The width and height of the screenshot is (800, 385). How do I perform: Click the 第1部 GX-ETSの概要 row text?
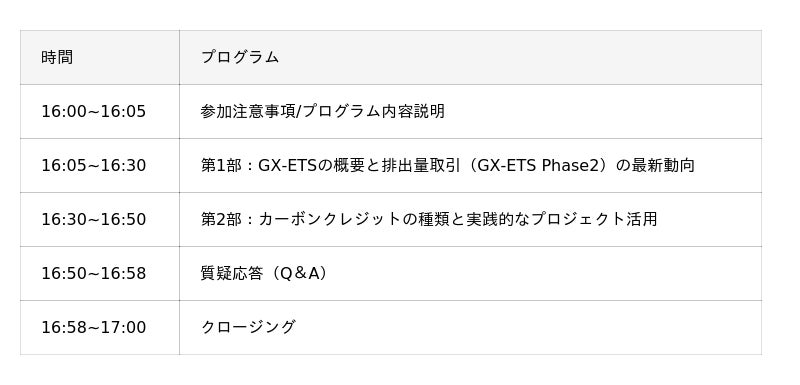447,165
